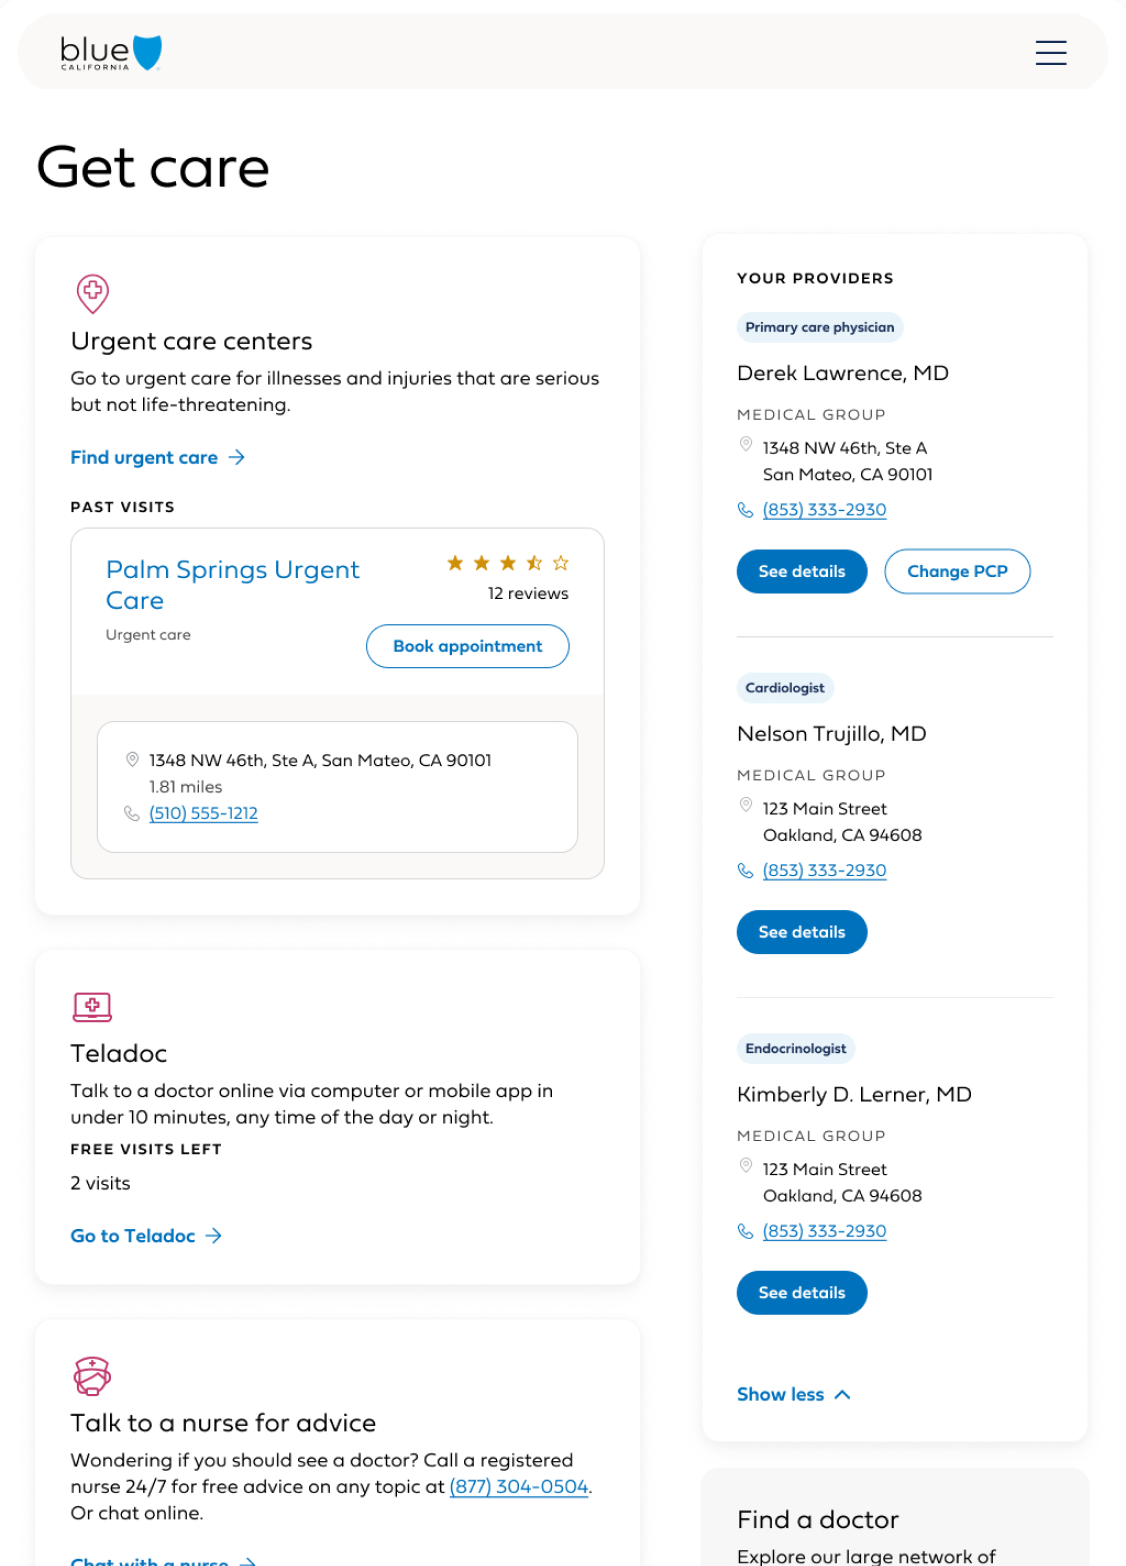This screenshot has width=1126, height=1566.
Task: Click the Blue Shield California logo
Action: pos(107,51)
